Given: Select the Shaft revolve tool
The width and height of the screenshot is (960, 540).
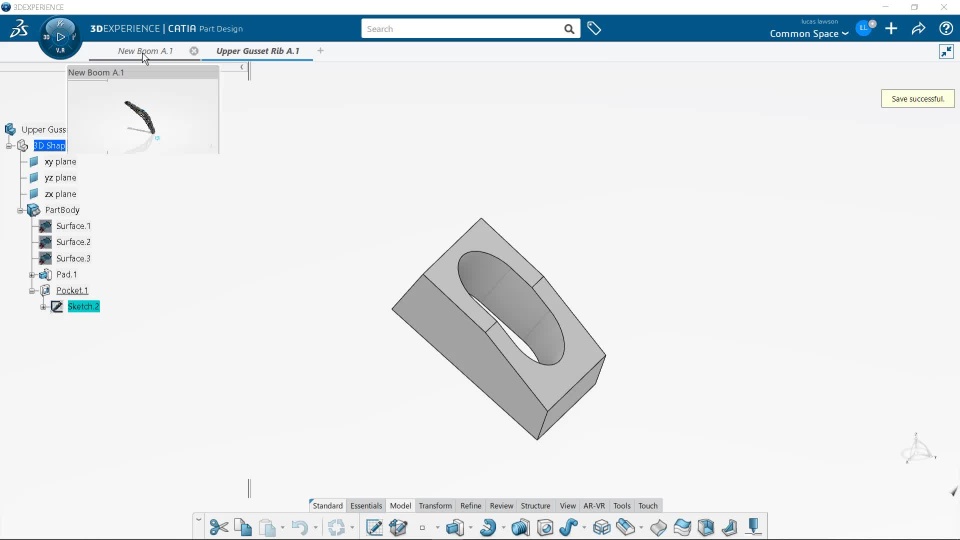Looking at the screenshot, I should 488,527.
